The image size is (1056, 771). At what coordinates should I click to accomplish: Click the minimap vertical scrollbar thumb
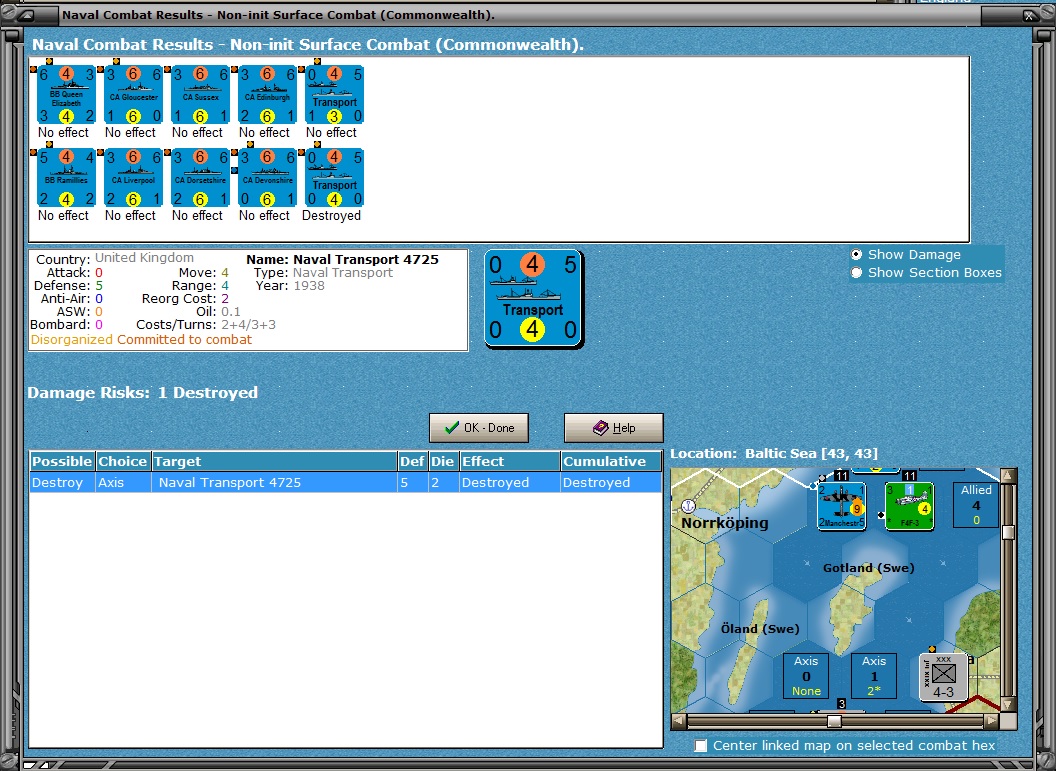(x=1008, y=533)
